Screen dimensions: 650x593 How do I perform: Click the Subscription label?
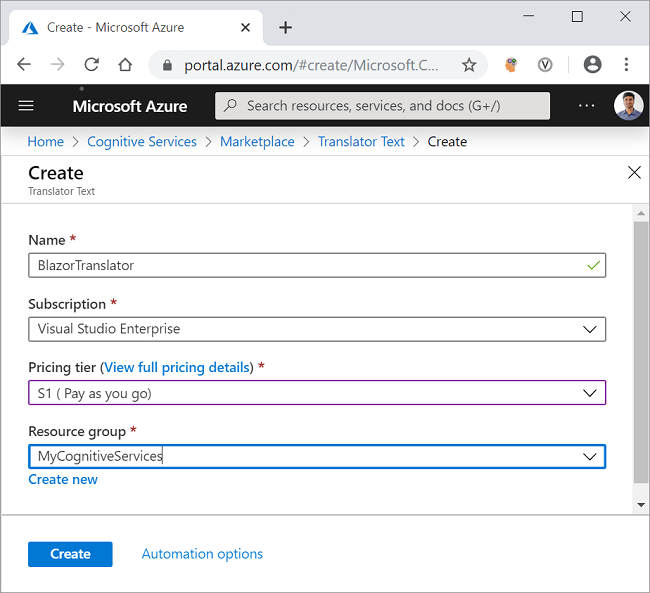coord(67,304)
